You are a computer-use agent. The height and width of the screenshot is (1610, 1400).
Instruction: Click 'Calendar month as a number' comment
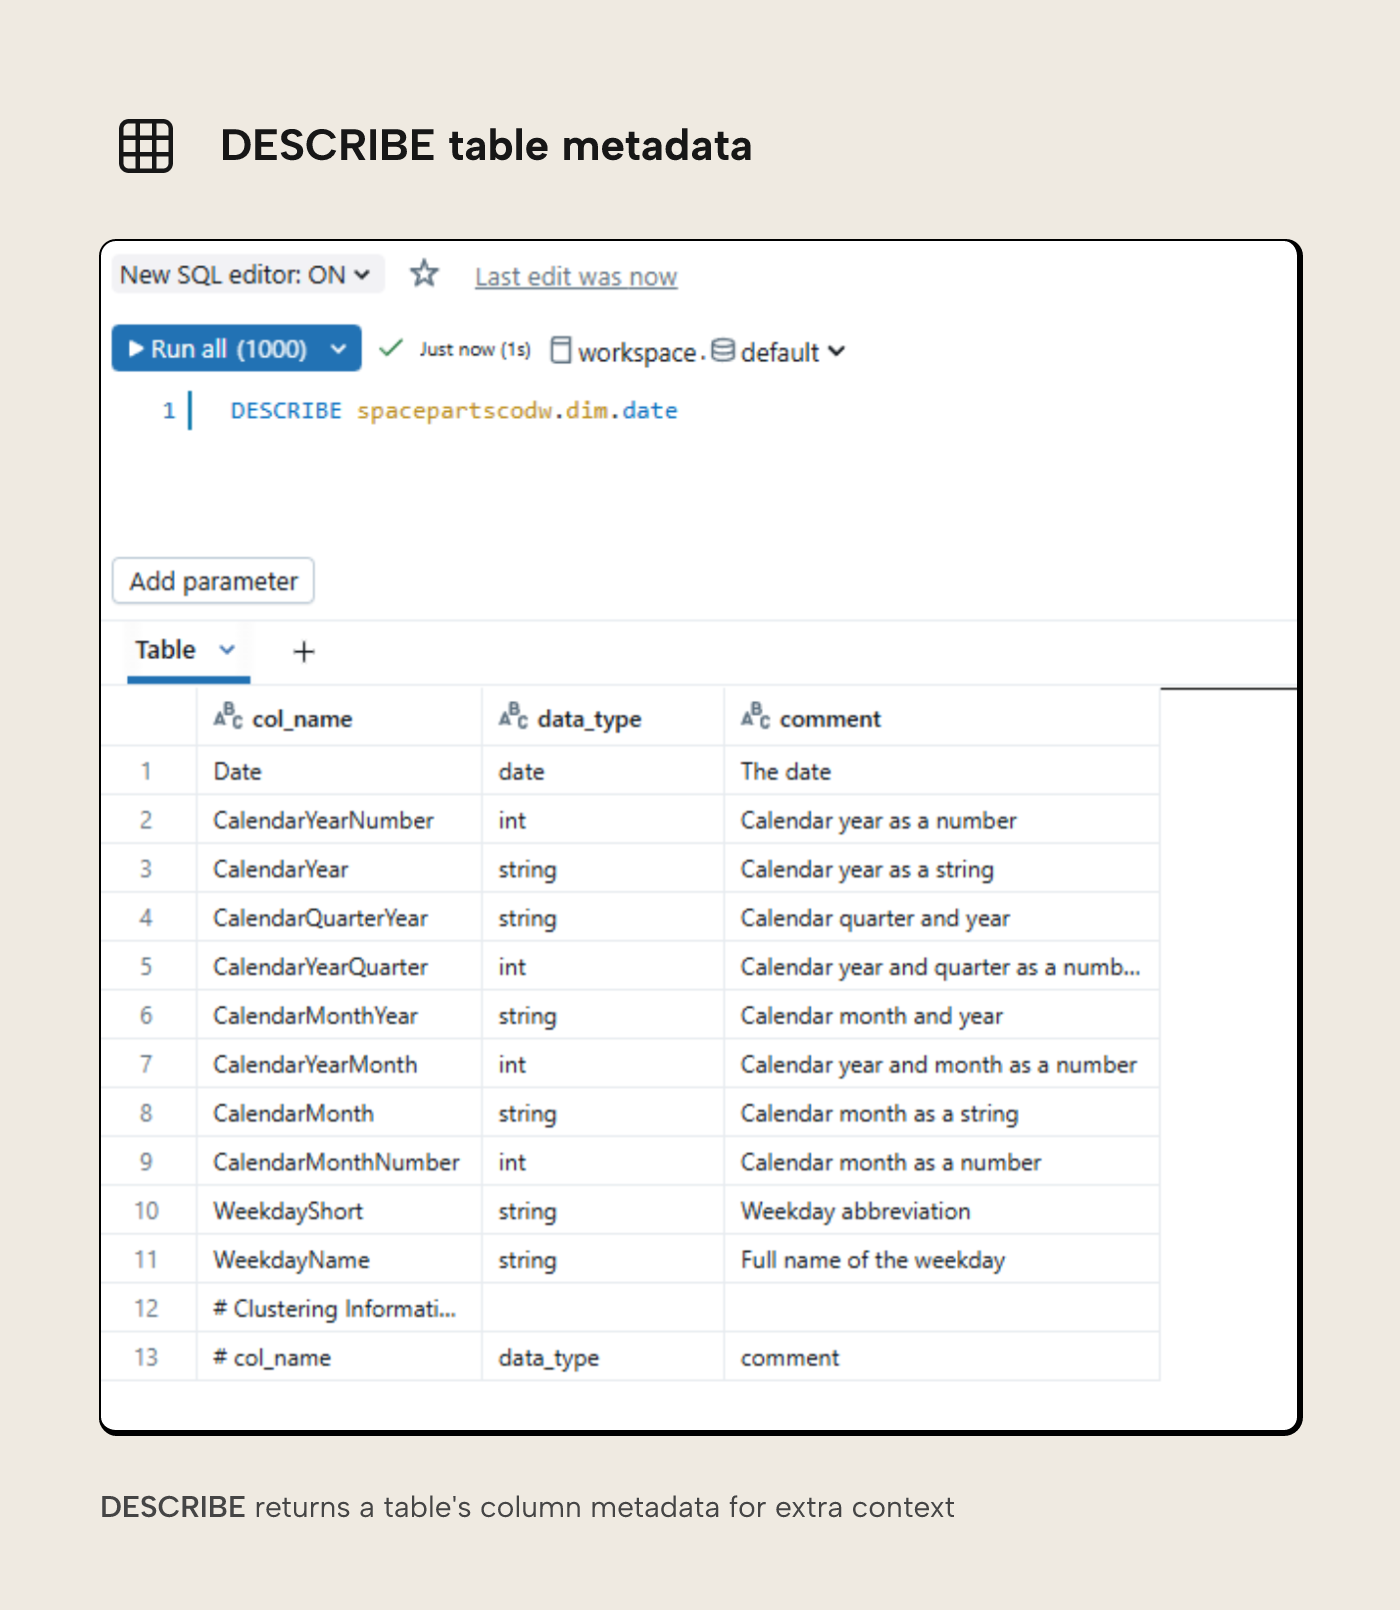click(941, 1163)
